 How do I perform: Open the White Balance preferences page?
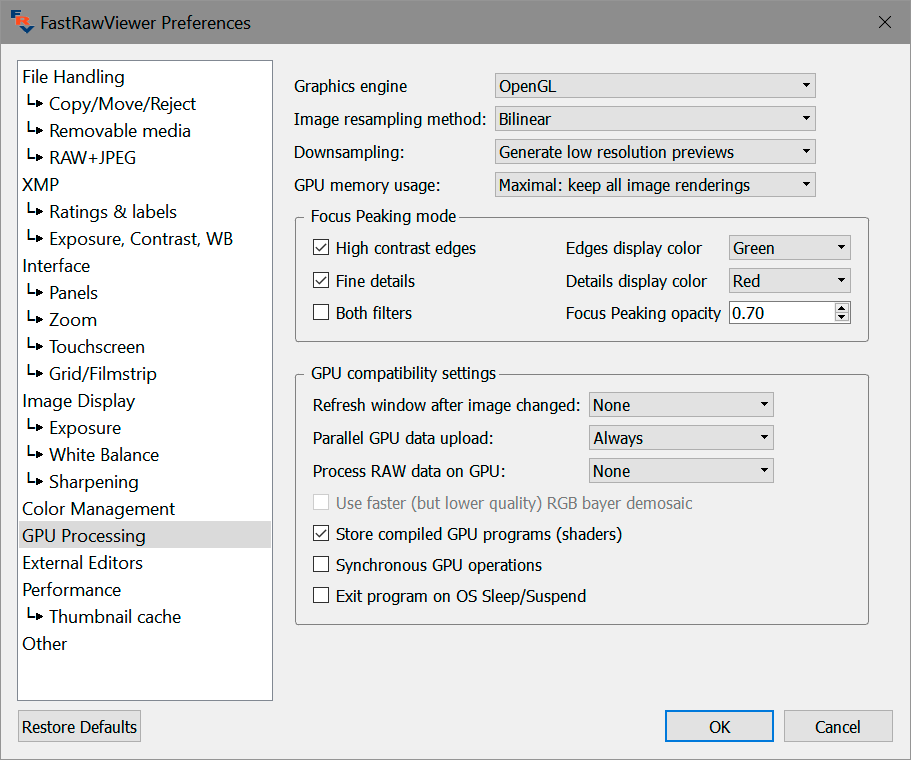(x=104, y=455)
